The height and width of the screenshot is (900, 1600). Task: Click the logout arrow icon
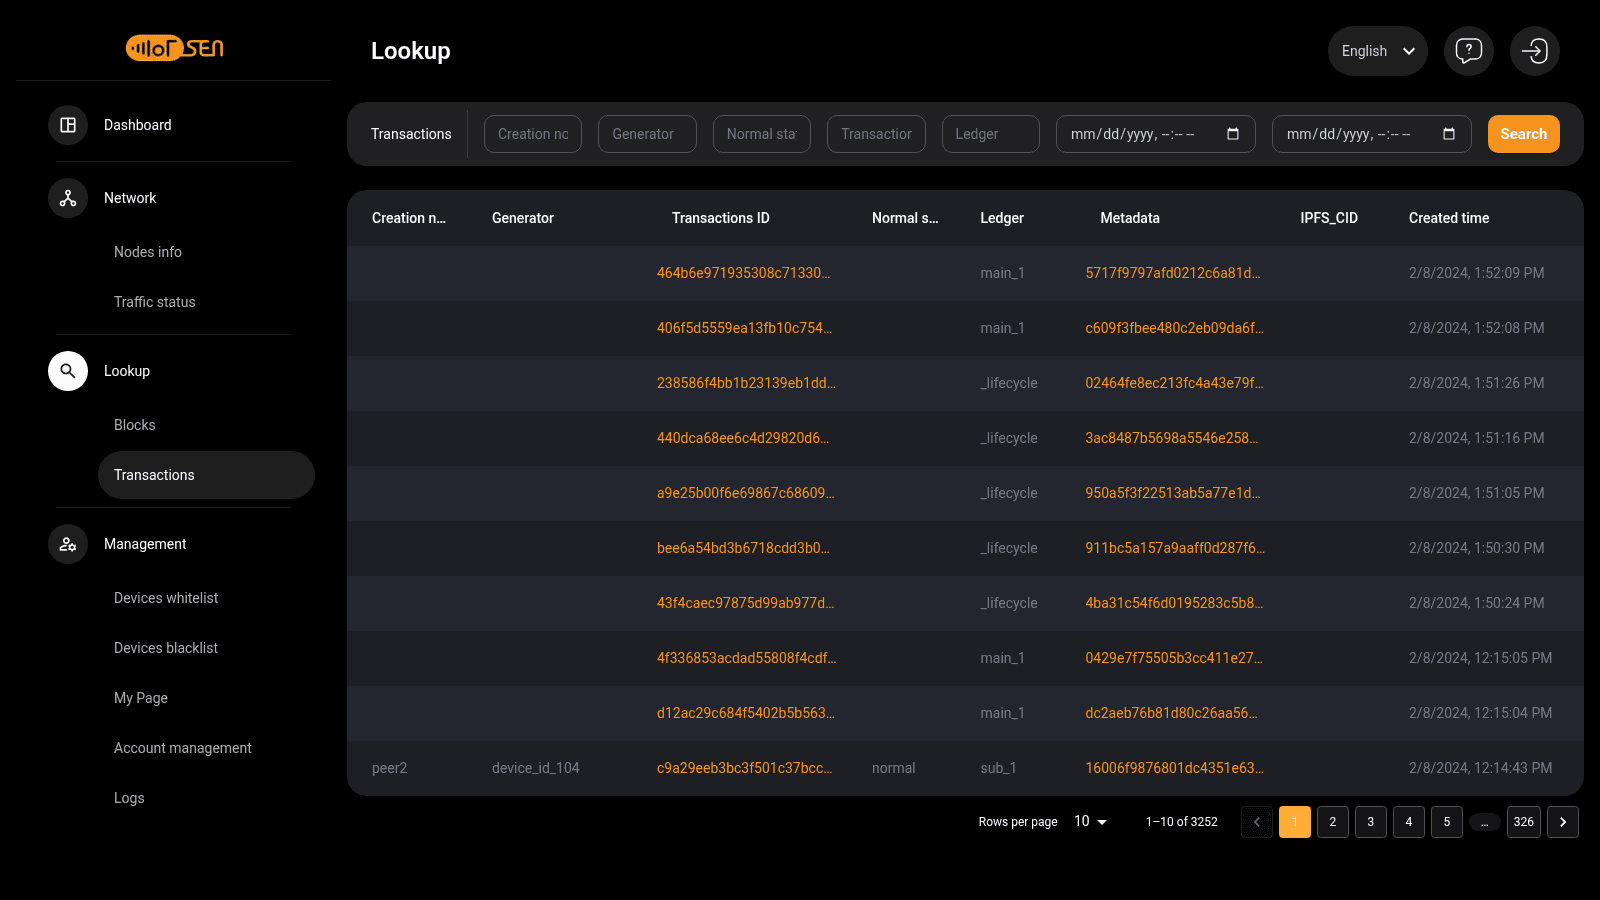pyautogui.click(x=1535, y=51)
